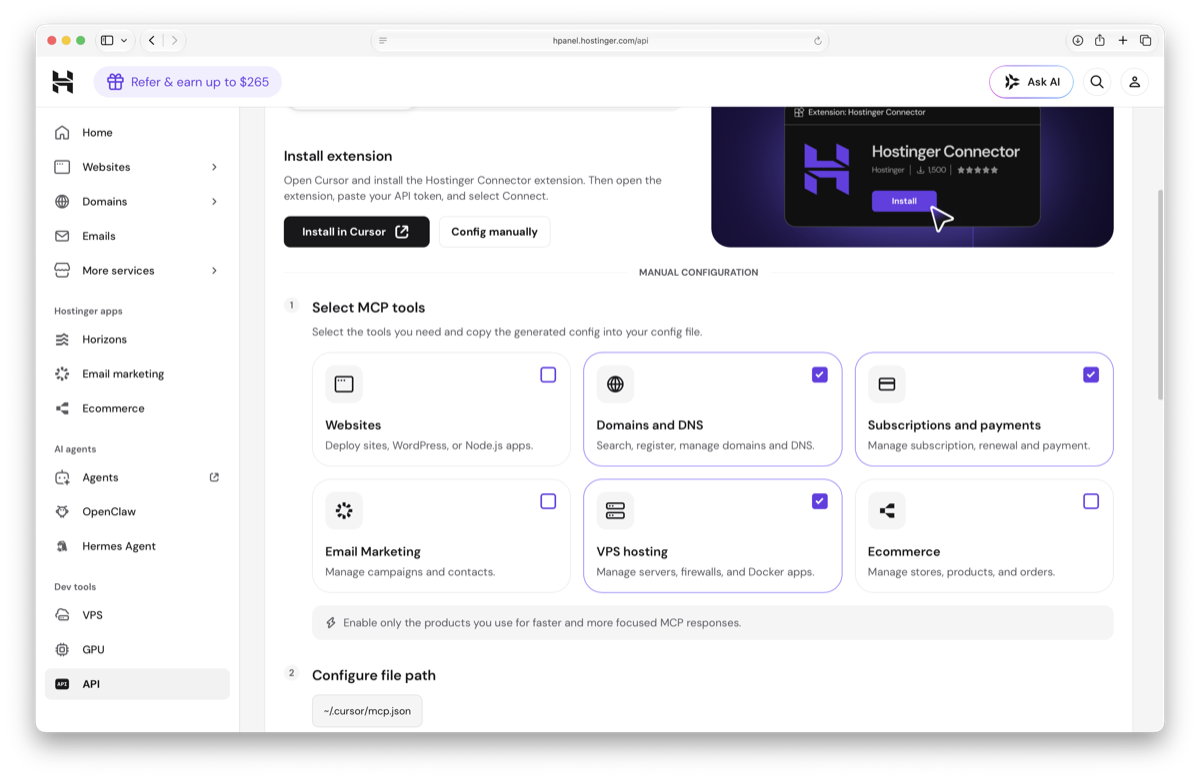Image resolution: width=1200 pixels, height=779 pixels.
Task: Expand the Domains sidebar chevron
Action: click(x=214, y=201)
